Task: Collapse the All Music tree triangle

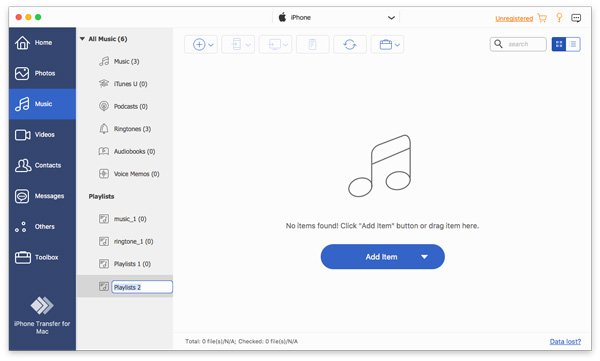Action: 82,39
